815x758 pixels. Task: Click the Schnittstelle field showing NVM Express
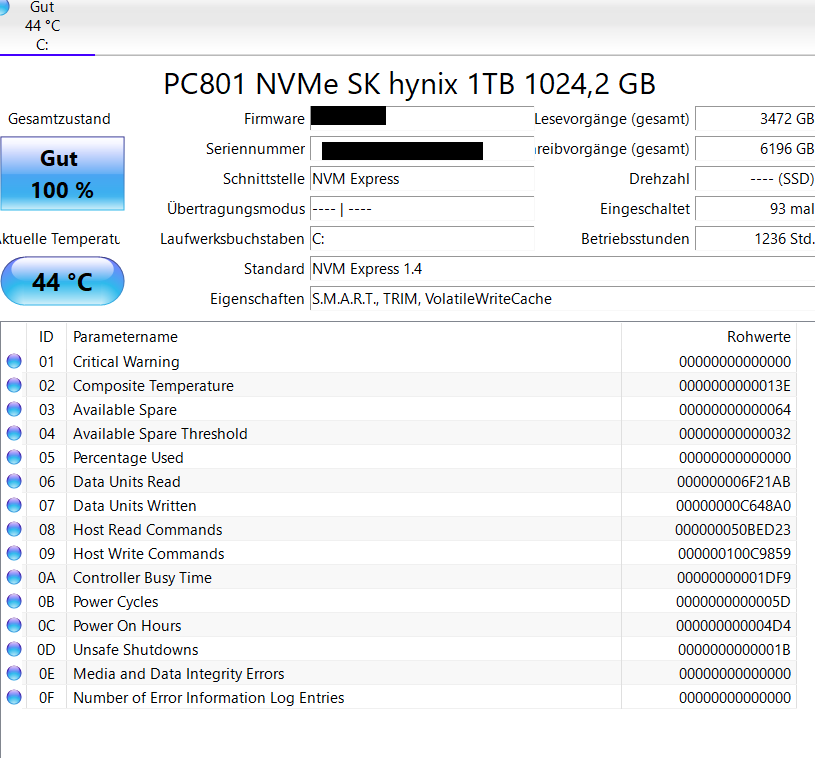pyautogui.click(x=422, y=179)
